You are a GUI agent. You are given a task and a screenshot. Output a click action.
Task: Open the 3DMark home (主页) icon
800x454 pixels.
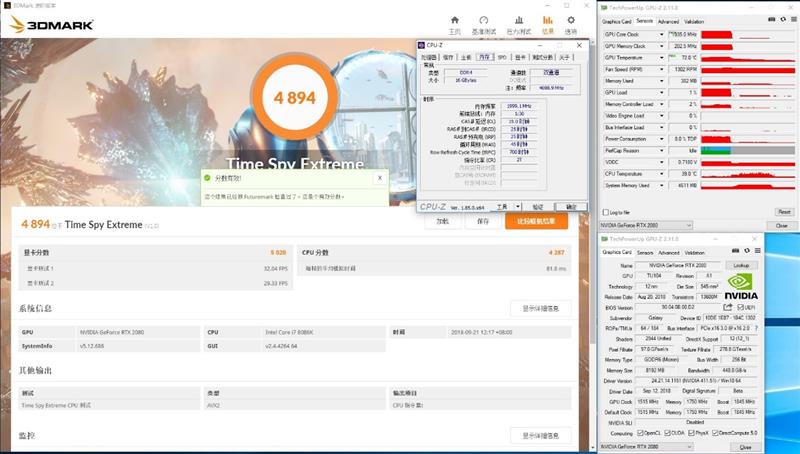pyautogui.click(x=455, y=20)
